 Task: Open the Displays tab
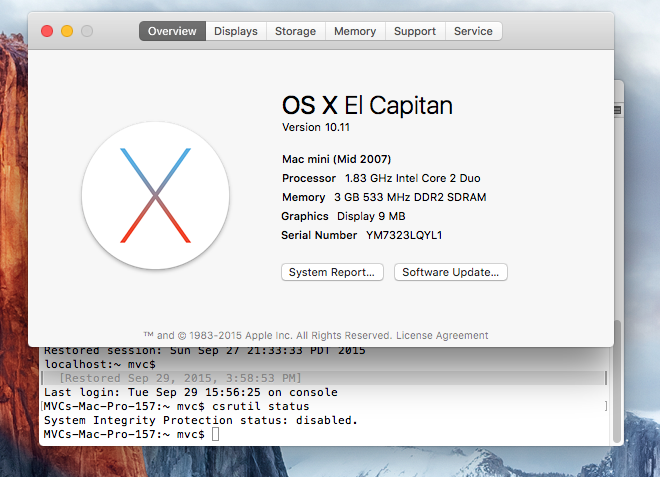[236, 31]
